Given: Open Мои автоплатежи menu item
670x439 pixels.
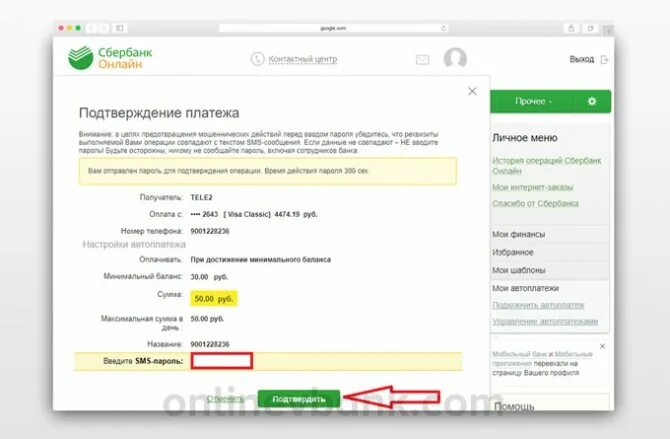Looking at the screenshot, I should click(x=526, y=288).
